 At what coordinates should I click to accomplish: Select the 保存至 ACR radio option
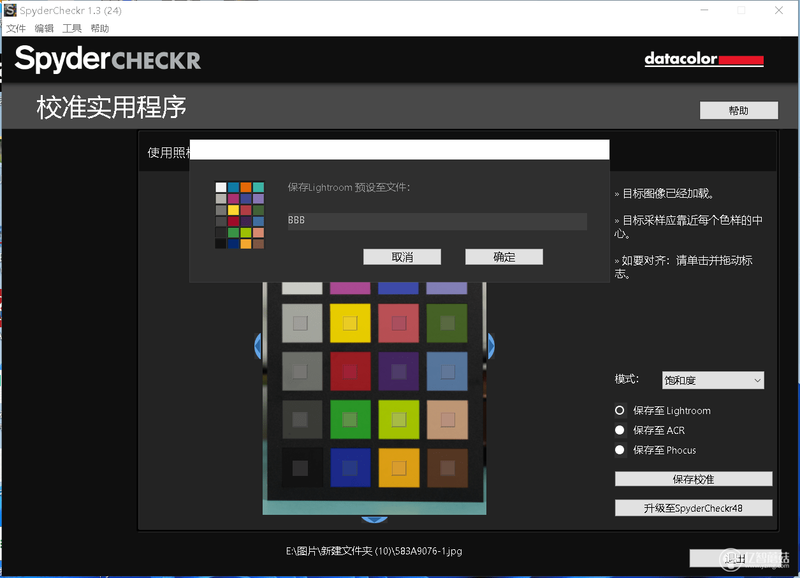620,430
